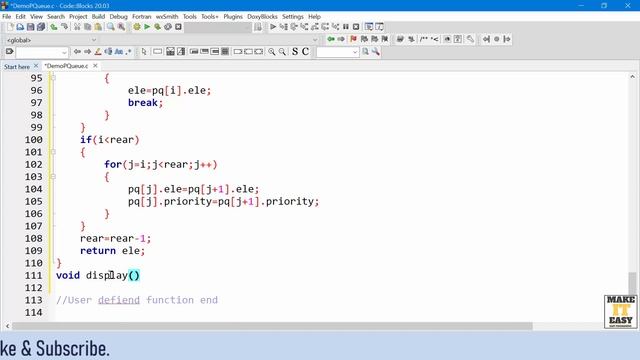Select the arrow pointer tool

144,52
